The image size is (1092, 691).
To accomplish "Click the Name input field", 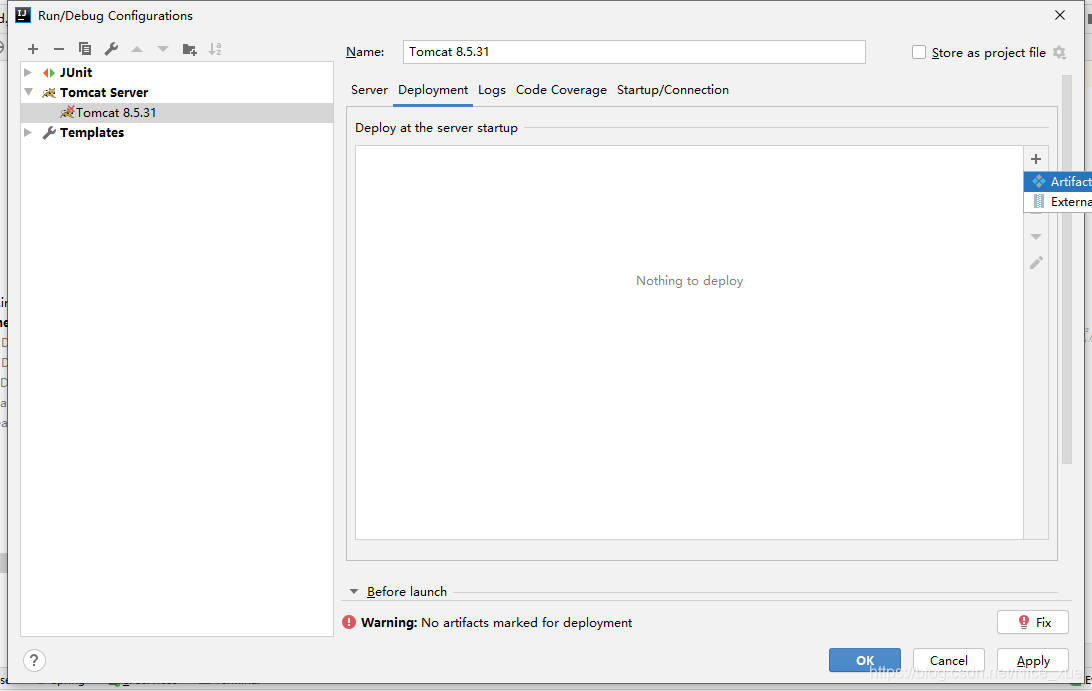I will click(634, 52).
